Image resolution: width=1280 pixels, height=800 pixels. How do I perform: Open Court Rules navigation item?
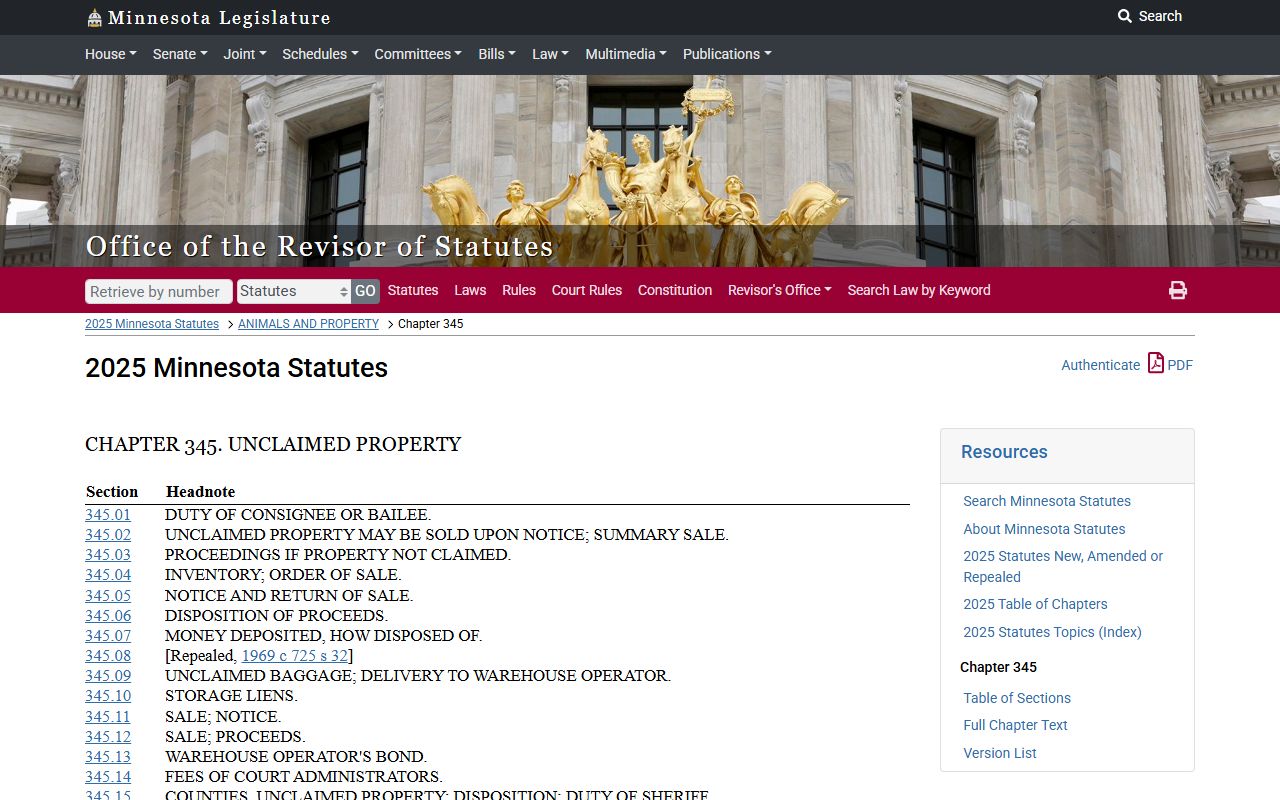tap(587, 290)
